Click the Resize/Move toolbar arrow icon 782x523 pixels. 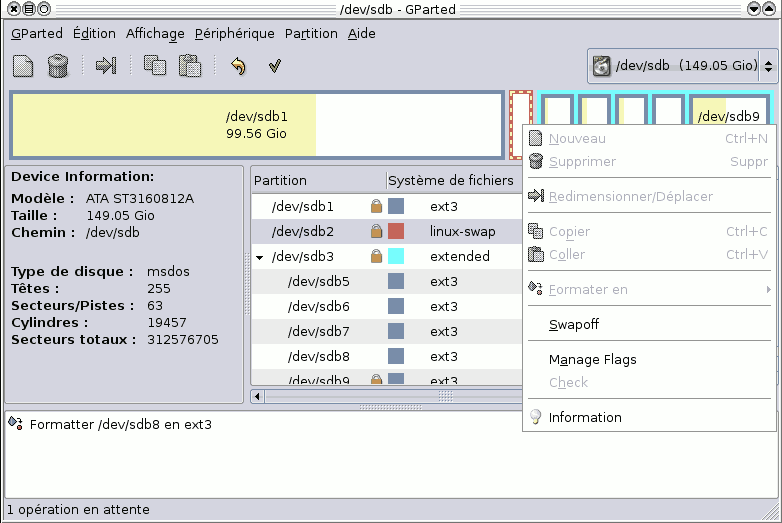(x=105, y=66)
